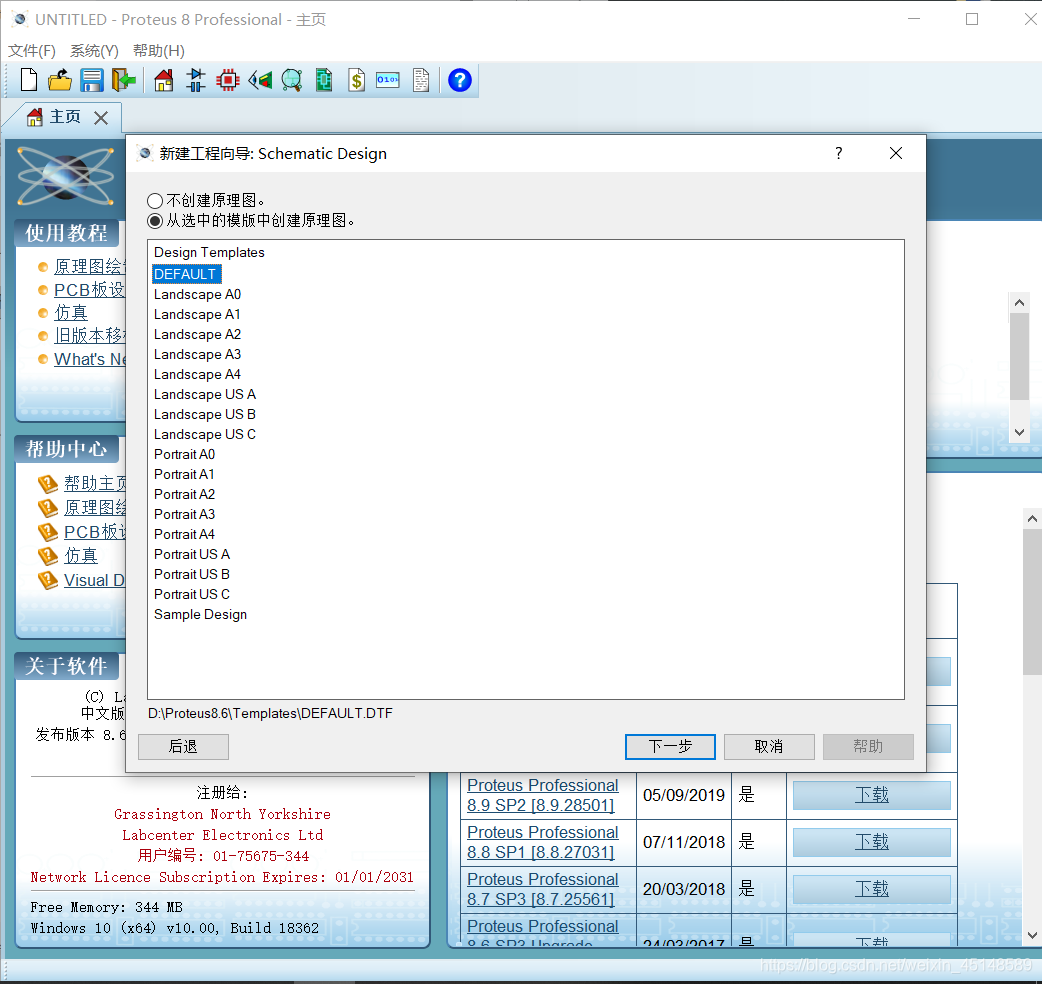Open the 系统(Y) menu
1042x984 pixels.
pyautogui.click(x=94, y=50)
